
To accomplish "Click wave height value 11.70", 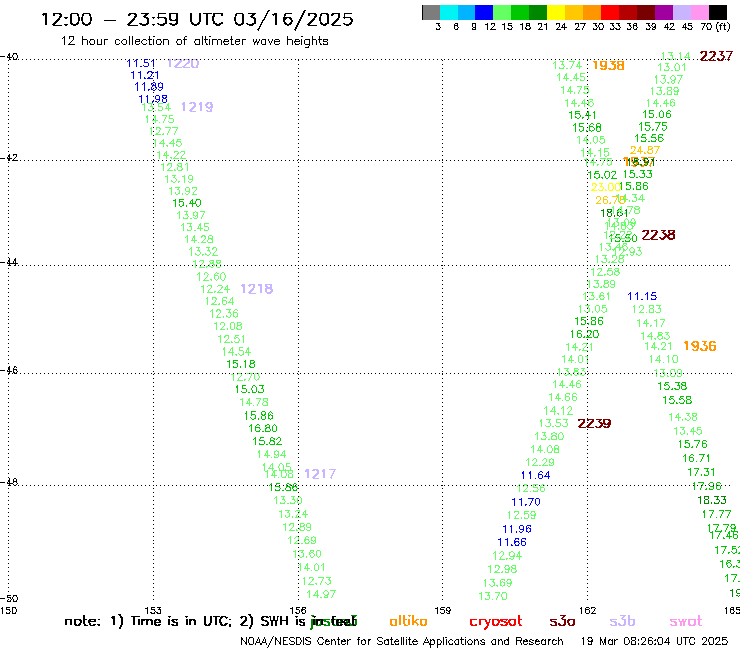I will 526,502.
